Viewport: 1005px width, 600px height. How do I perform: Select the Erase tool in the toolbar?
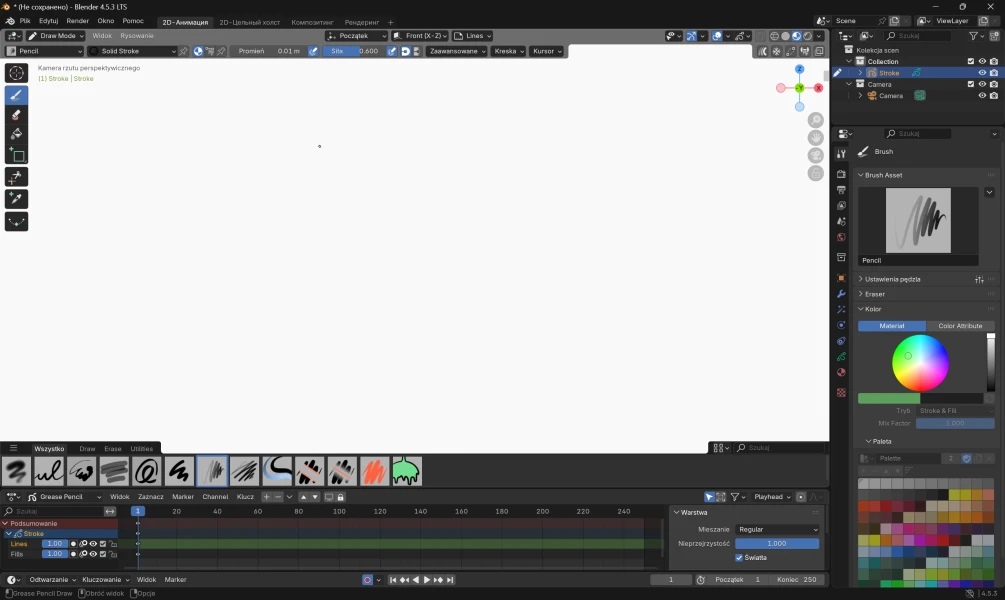(x=16, y=115)
